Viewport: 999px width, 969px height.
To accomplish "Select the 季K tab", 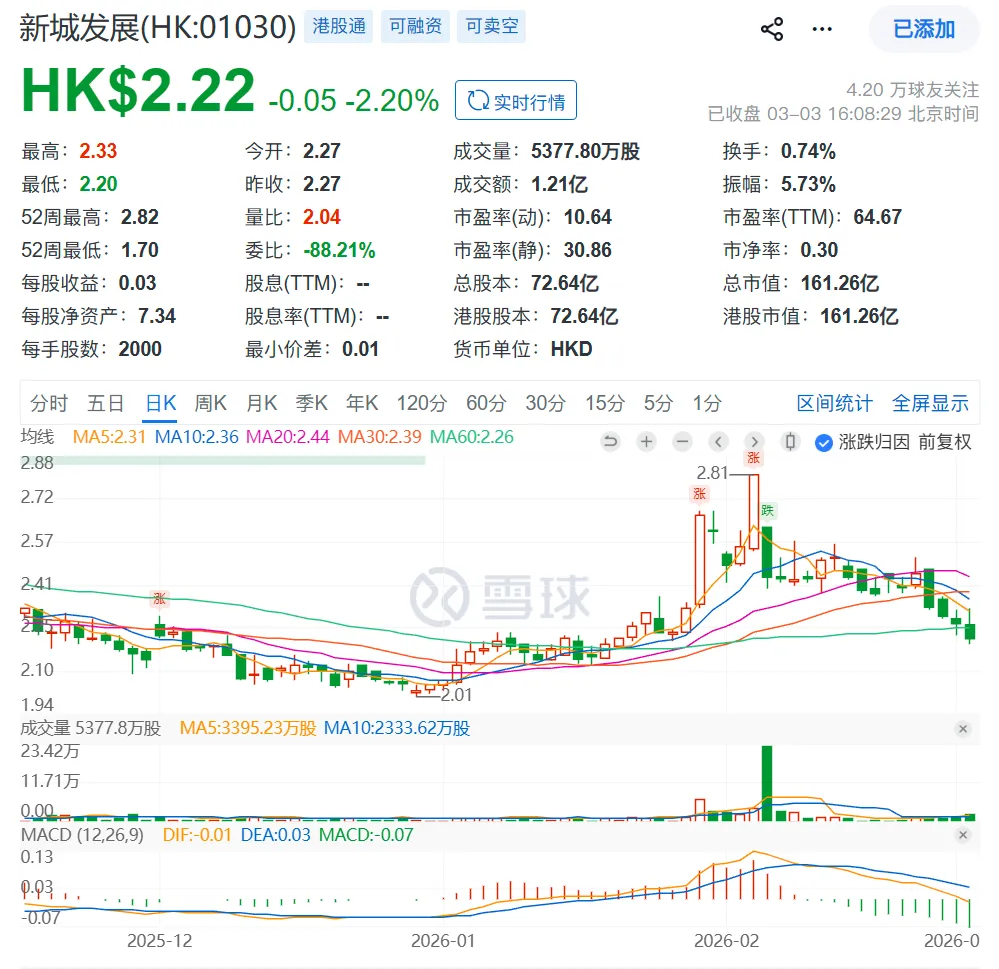I will coord(312,403).
